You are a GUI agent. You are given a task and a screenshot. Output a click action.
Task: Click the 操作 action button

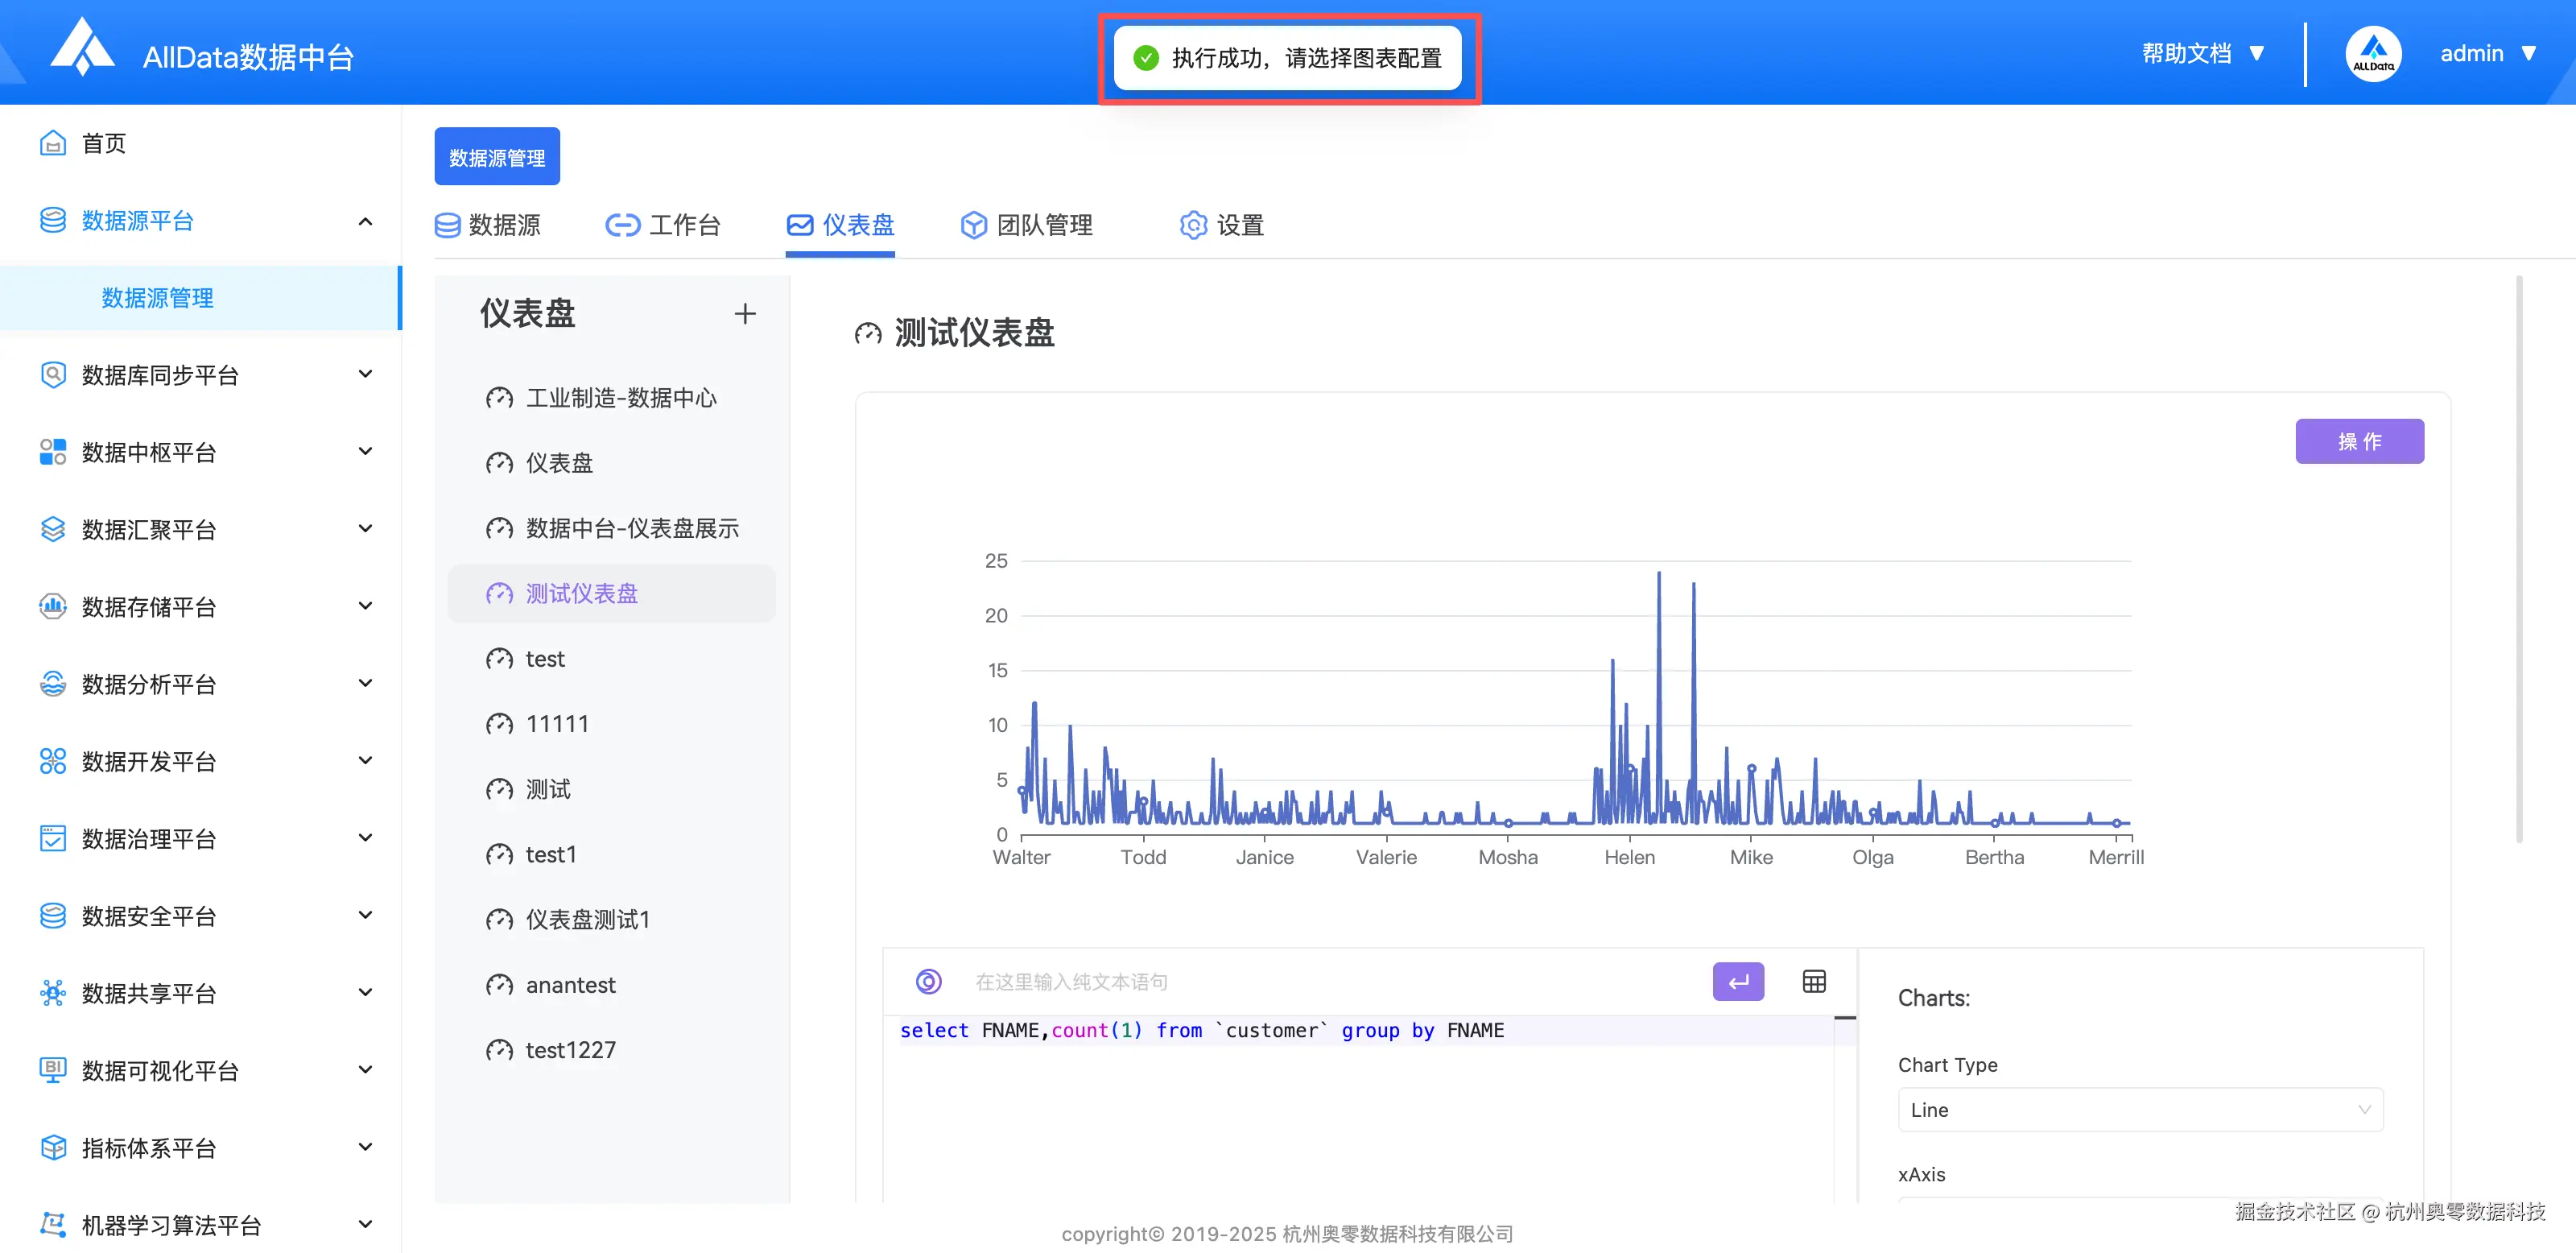2360,441
